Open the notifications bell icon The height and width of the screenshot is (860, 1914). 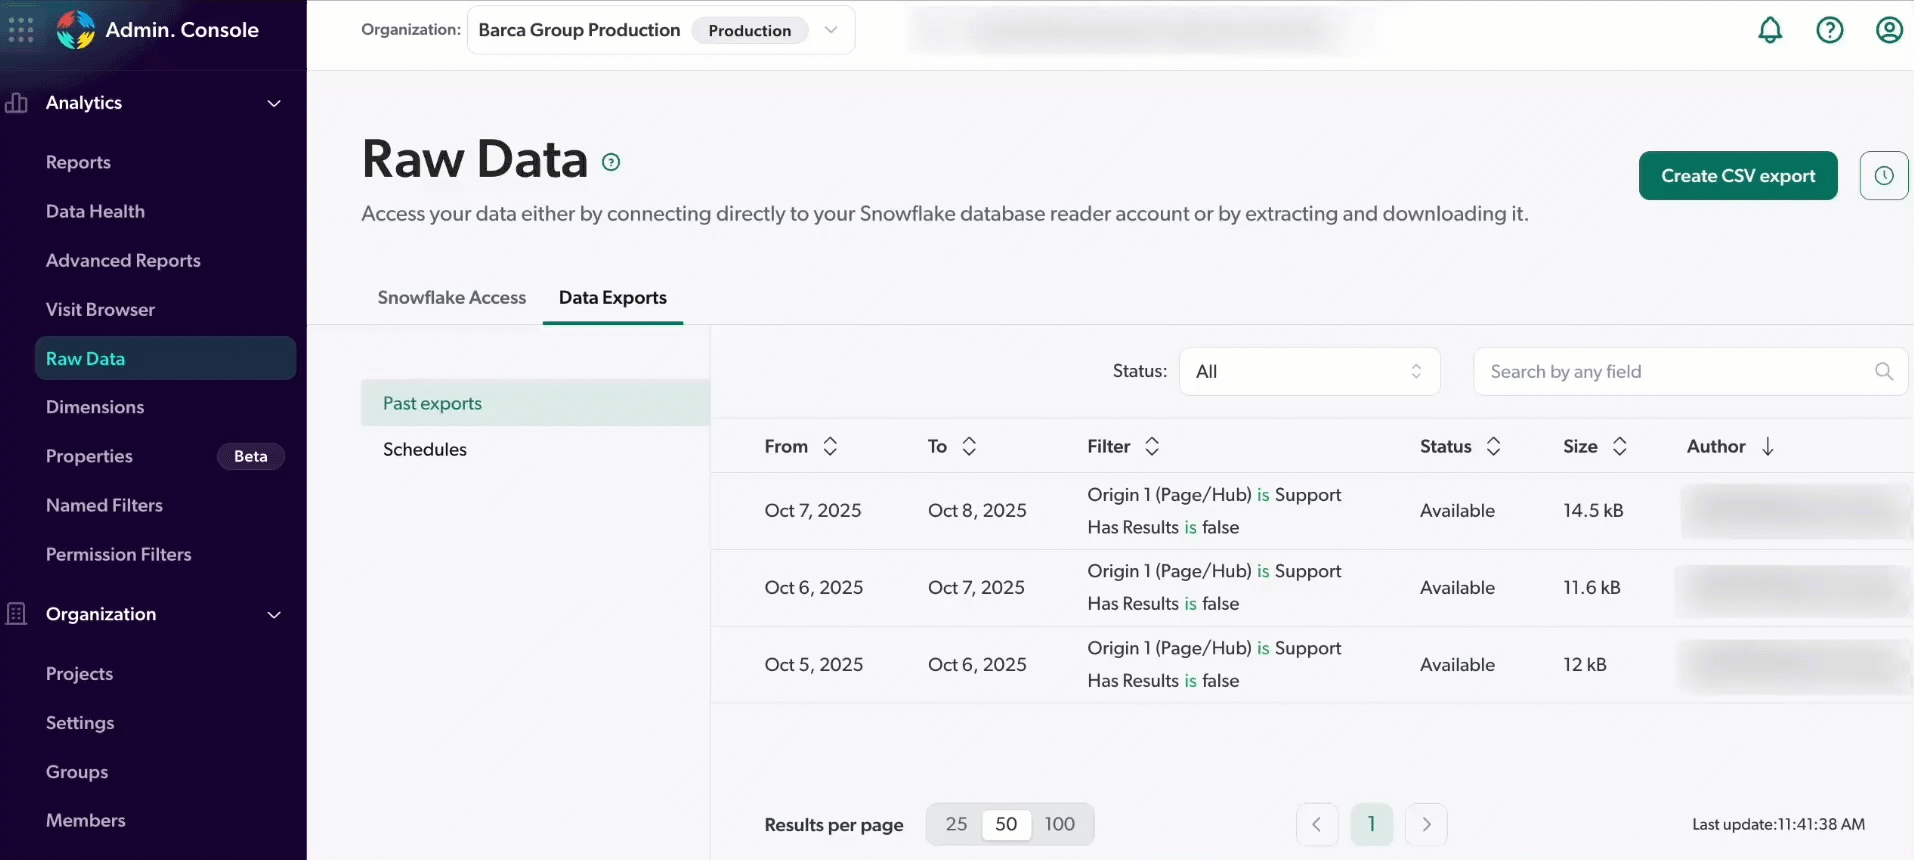[1770, 30]
